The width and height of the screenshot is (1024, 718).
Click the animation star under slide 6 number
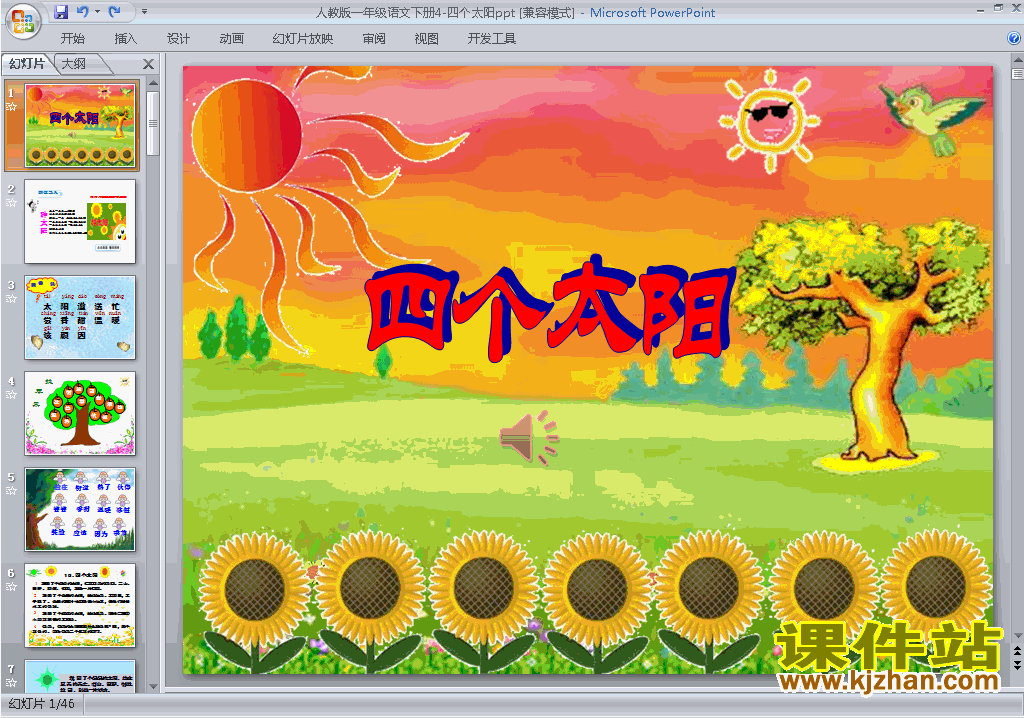[11, 587]
